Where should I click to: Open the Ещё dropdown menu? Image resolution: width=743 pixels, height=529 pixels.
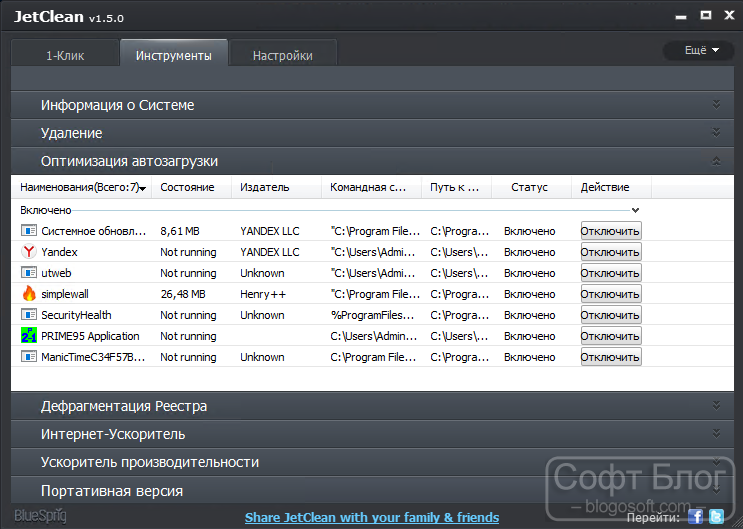pos(701,50)
